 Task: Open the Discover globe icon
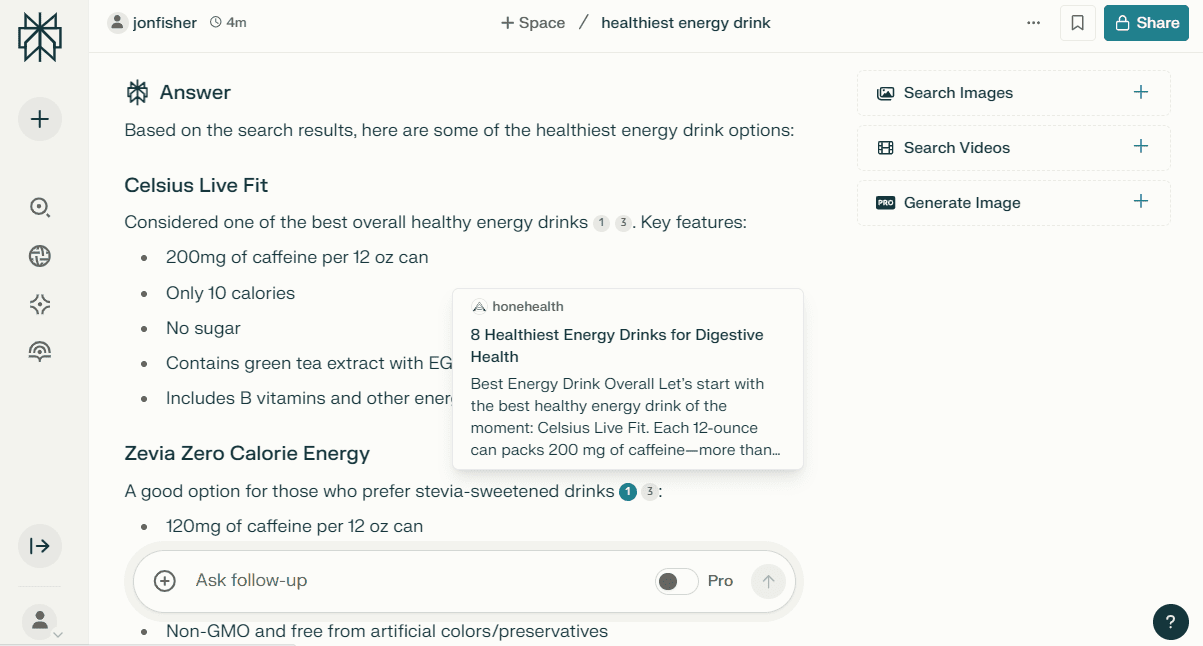click(x=40, y=256)
